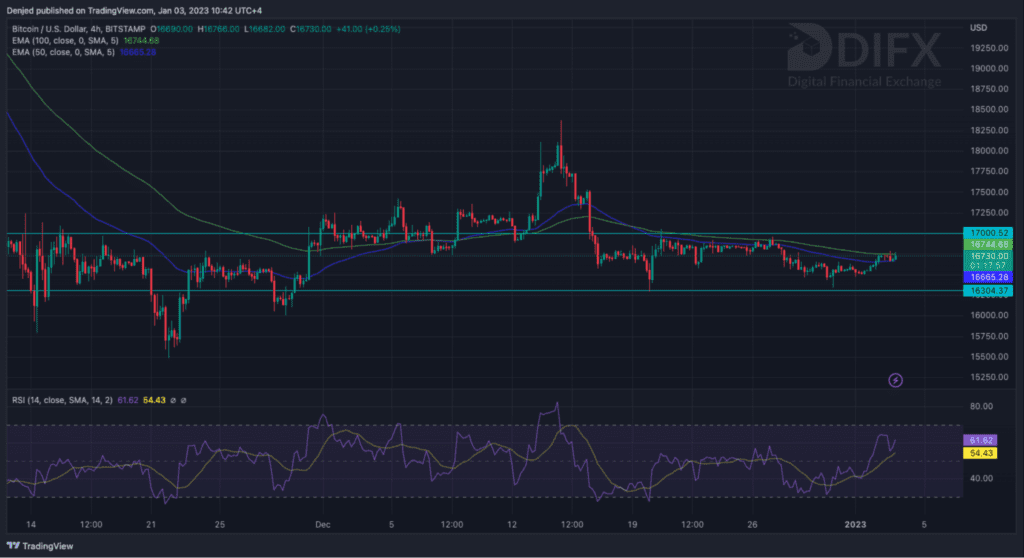Click the Bitcoin / U.S. Dollar symbol title

coord(57,30)
